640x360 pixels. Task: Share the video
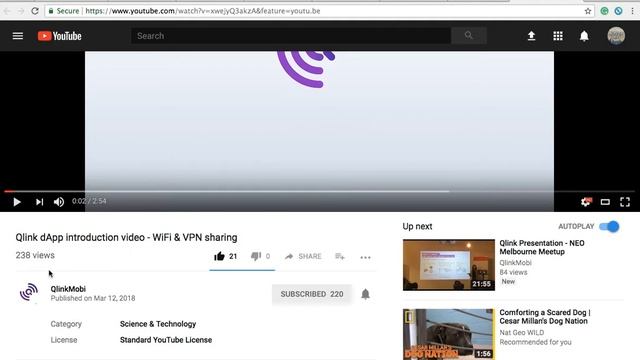303,256
